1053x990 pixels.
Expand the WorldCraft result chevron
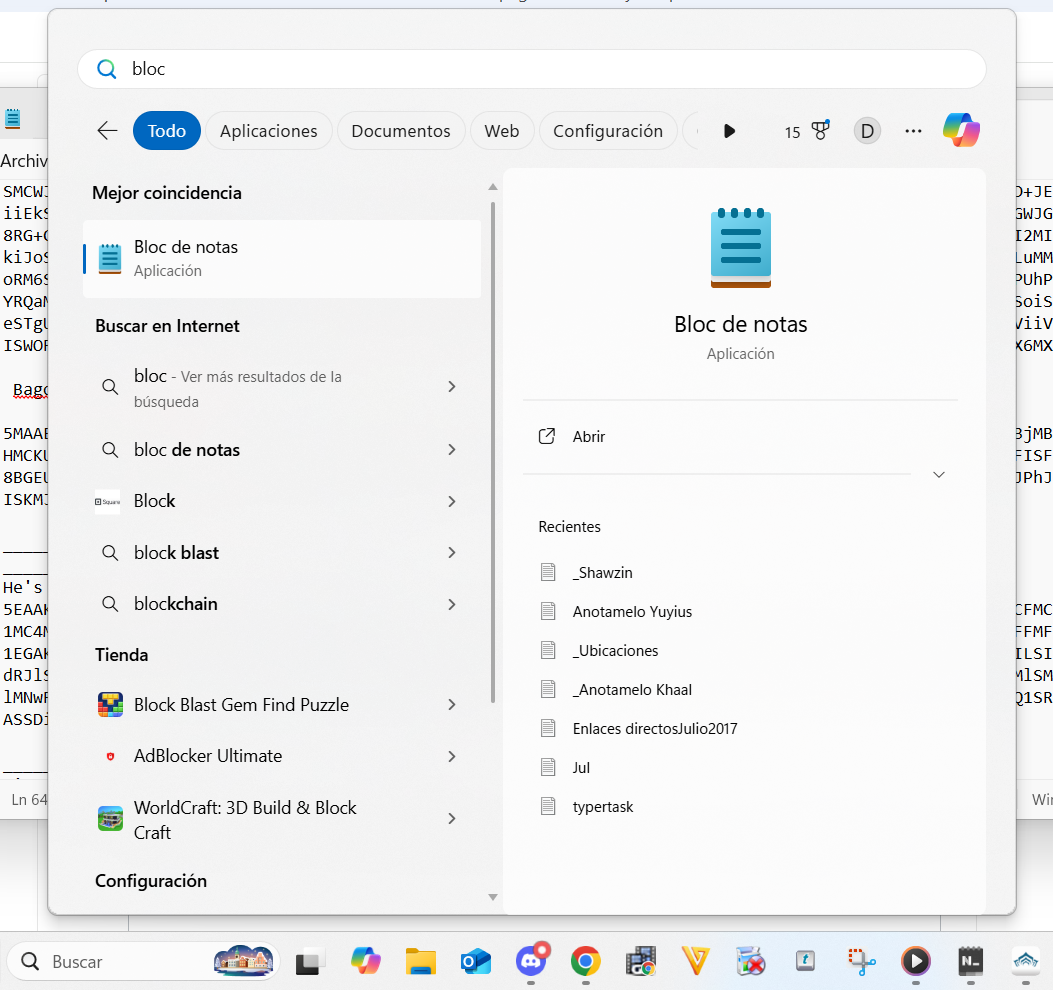click(452, 819)
